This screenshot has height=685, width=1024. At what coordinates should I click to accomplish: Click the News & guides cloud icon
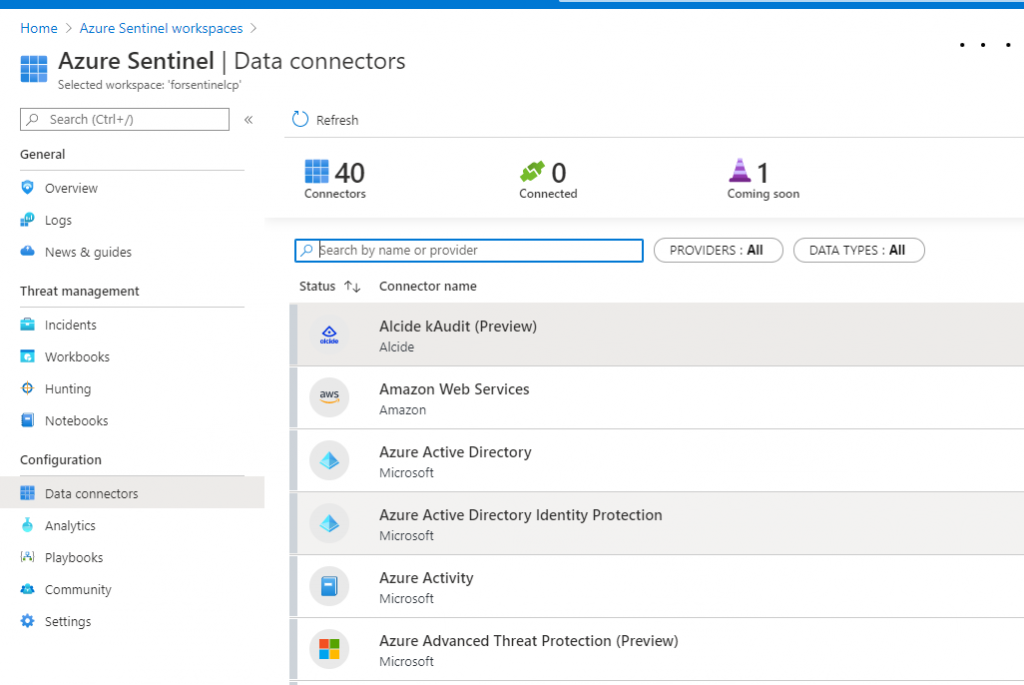point(27,251)
